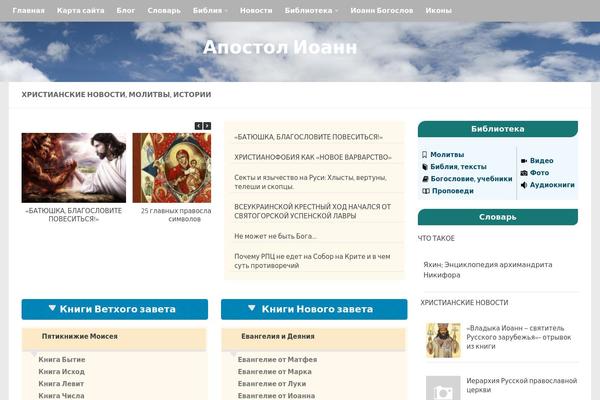Click the open-book icon beside Проповеди
Screen dimensions: 600x400
point(426,191)
